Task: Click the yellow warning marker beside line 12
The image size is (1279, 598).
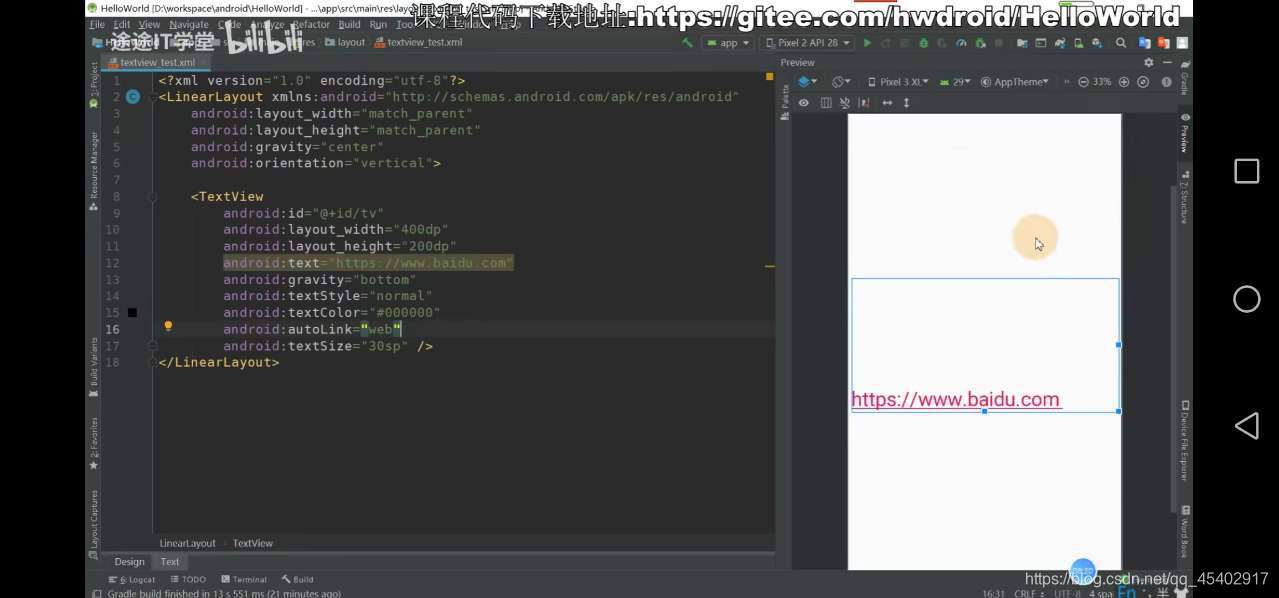Action: coord(770,266)
